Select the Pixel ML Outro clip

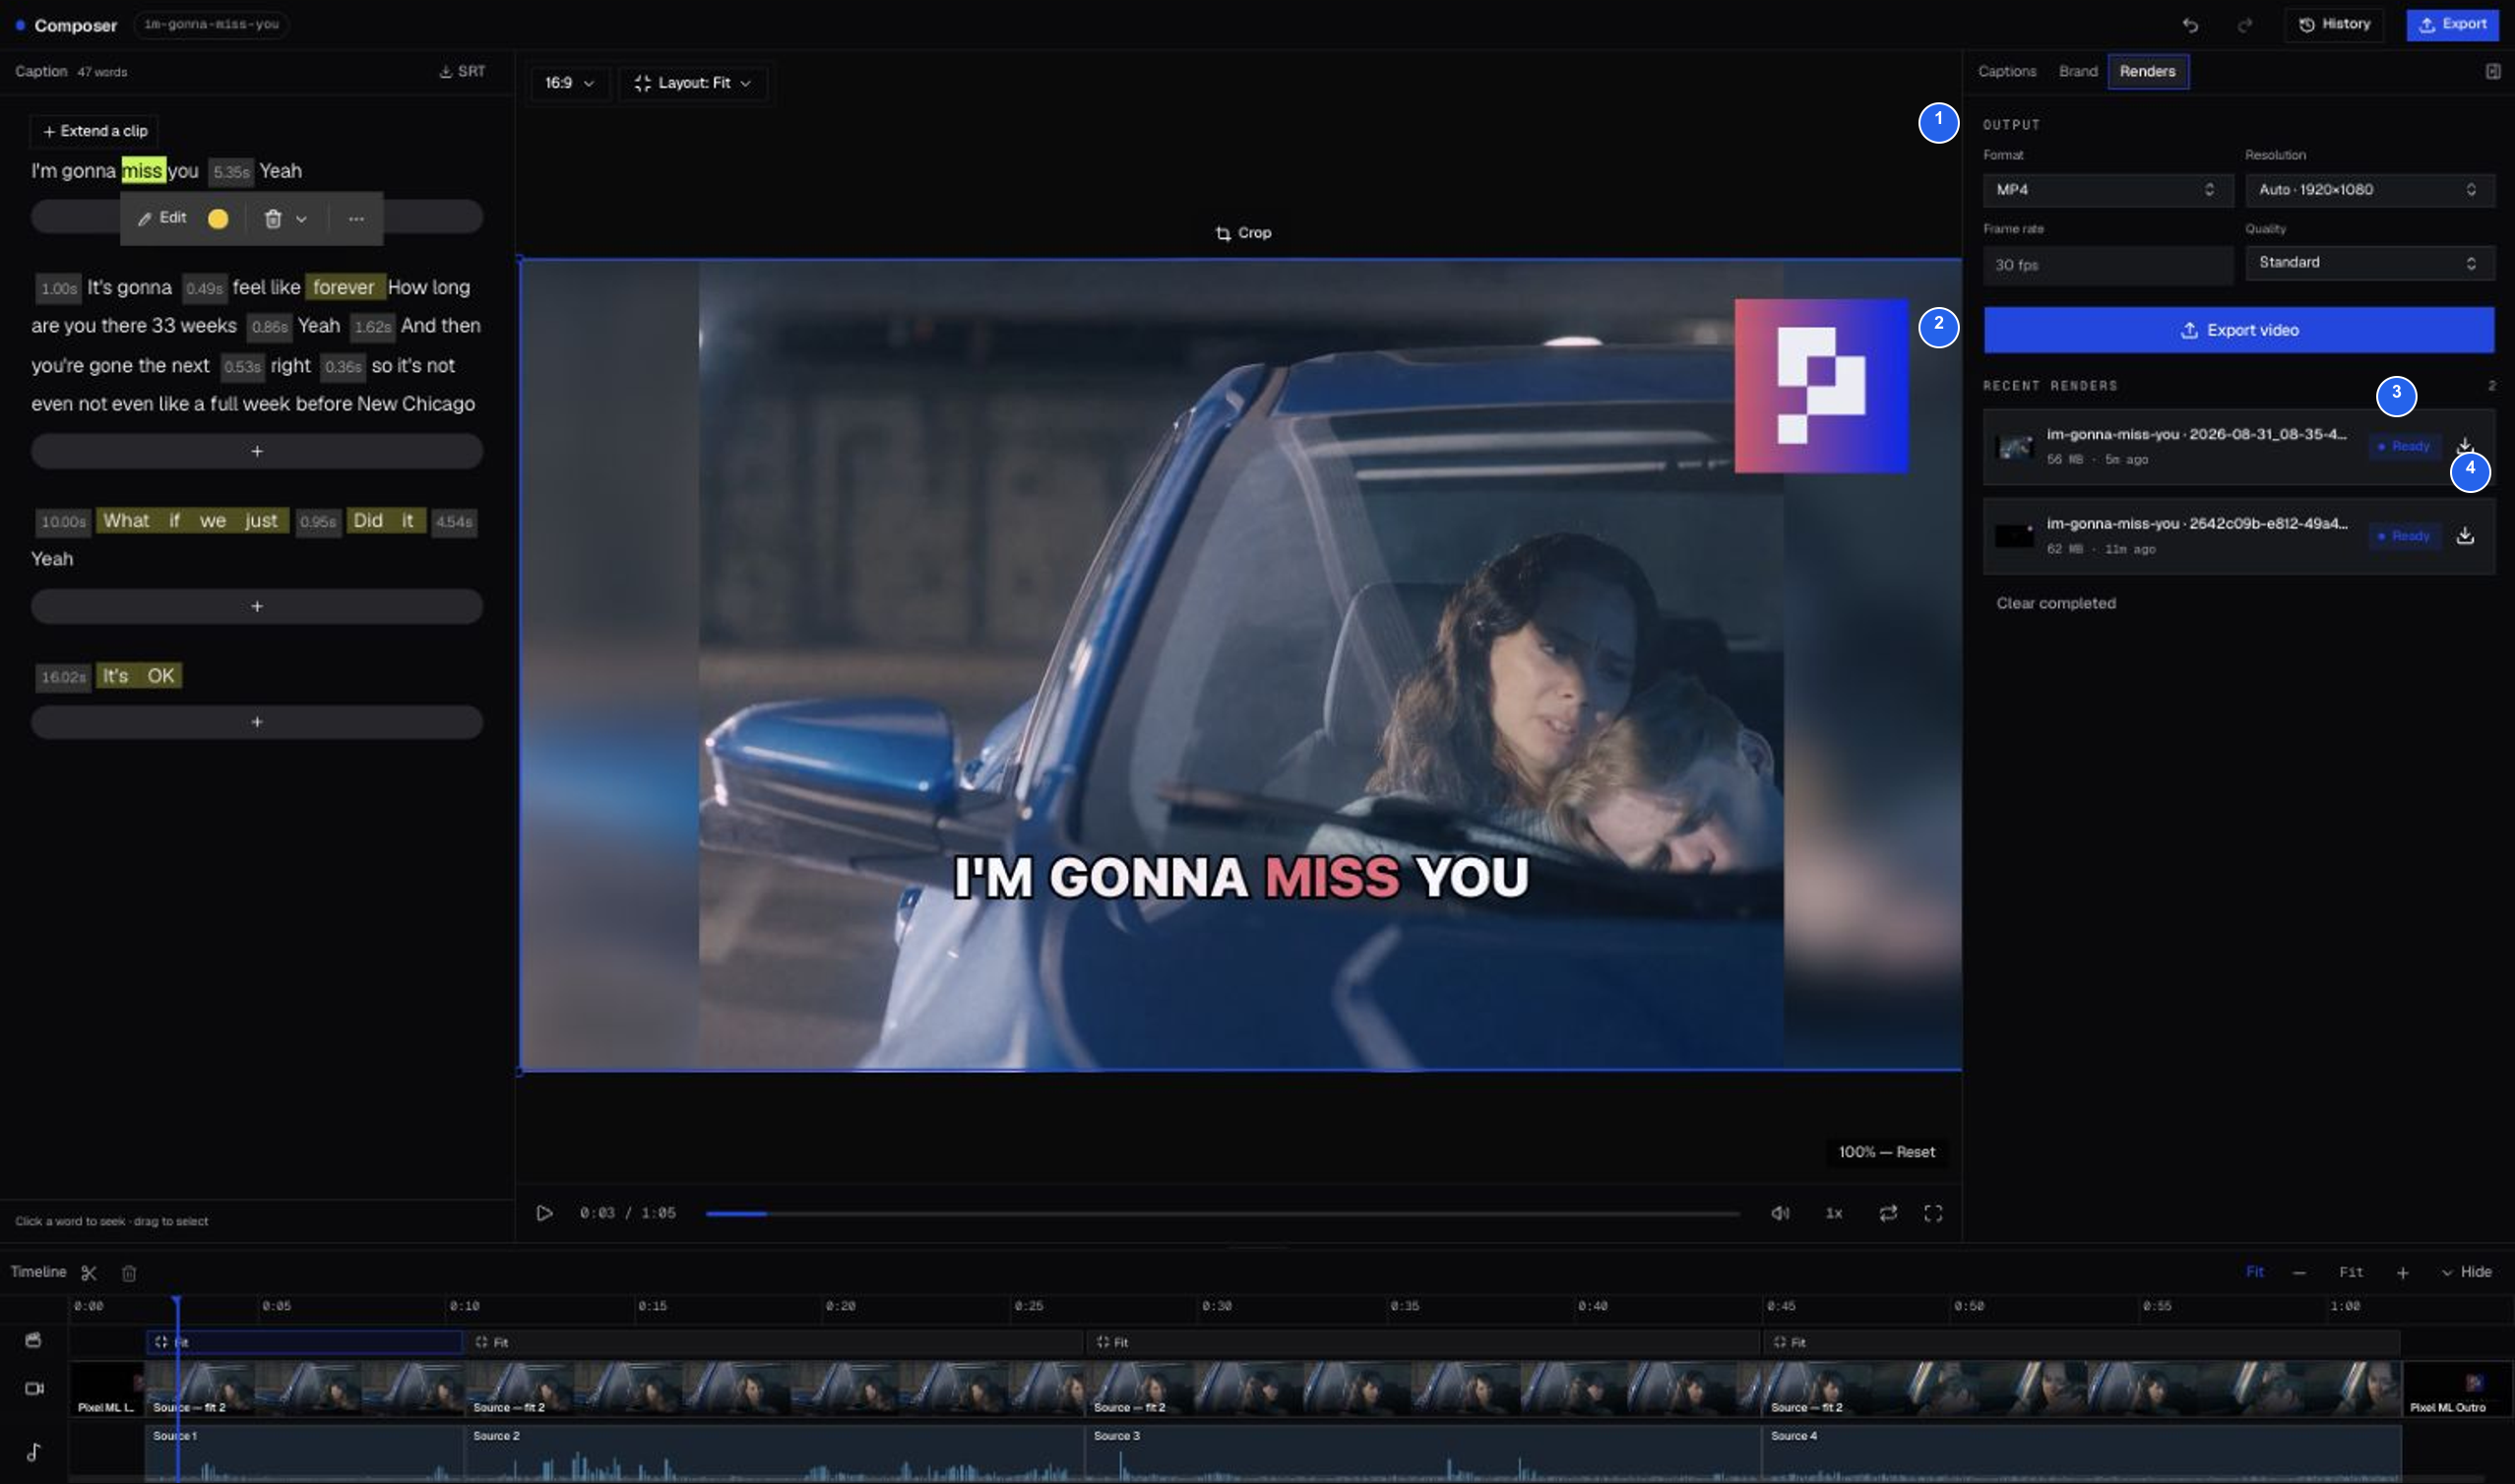[x=2458, y=1388]
